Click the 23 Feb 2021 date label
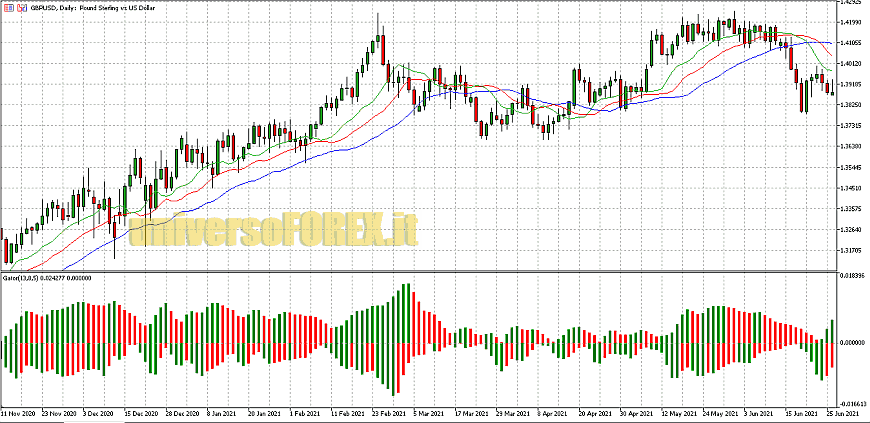 click(391, 413)
